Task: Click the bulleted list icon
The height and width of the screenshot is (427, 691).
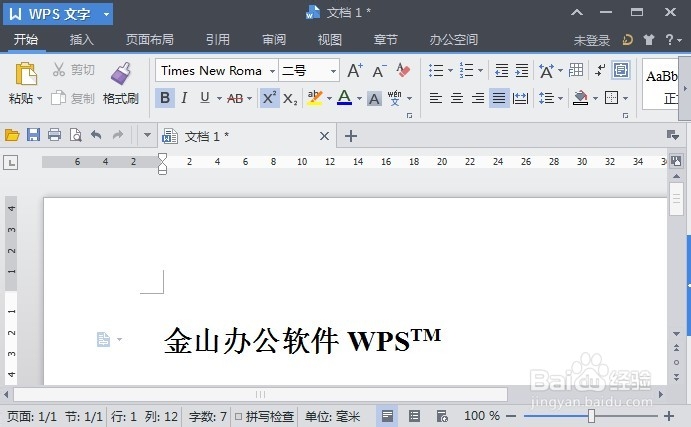Action: [436, 71]
